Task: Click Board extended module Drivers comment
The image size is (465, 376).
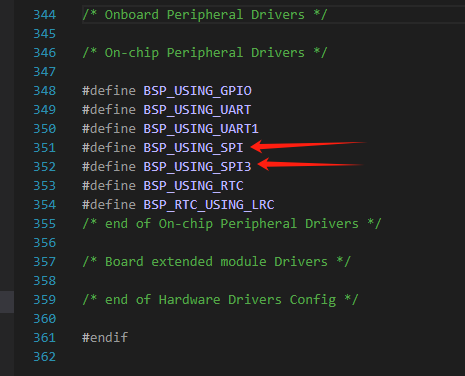Action: (x=217, y=262)
